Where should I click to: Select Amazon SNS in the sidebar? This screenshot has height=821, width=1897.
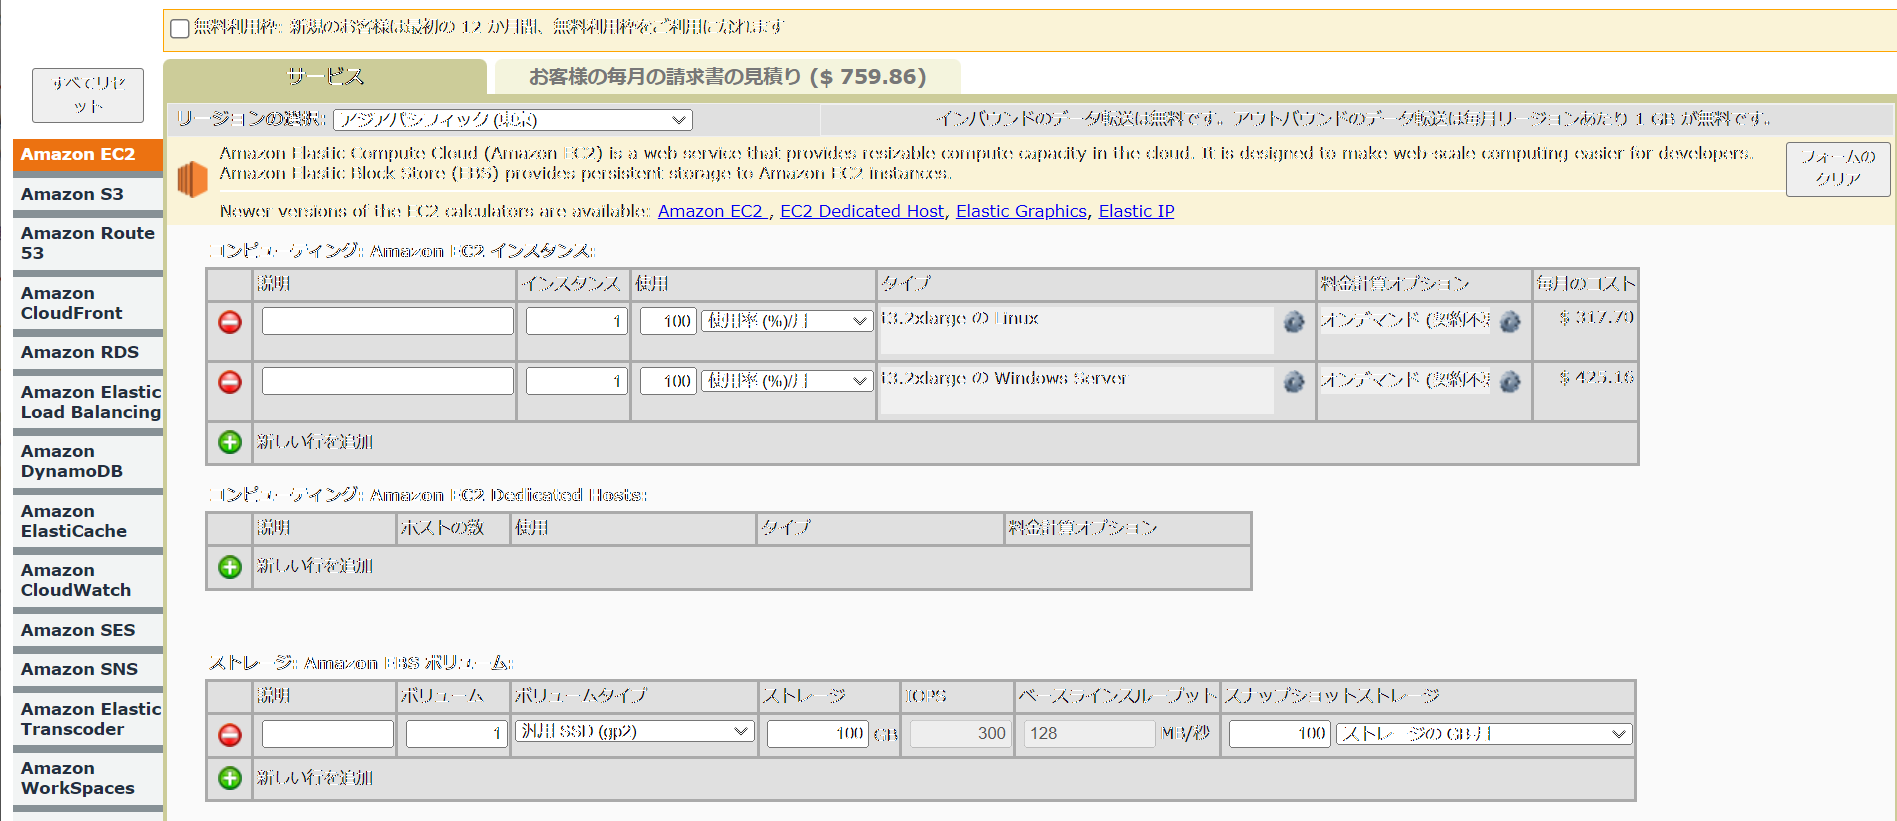click(88, 670)
